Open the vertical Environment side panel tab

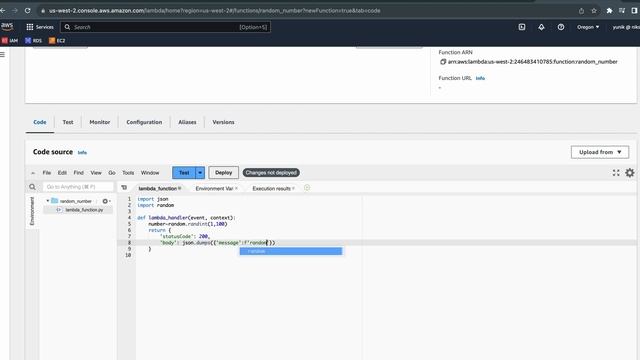[32, 211]
